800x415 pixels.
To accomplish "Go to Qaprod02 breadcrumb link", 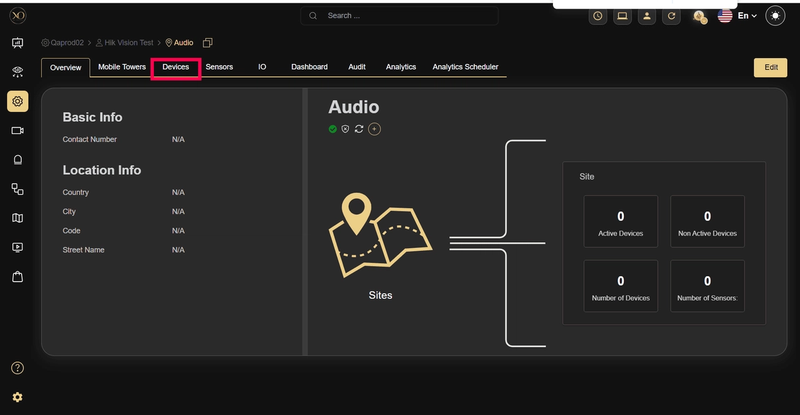I will [62, 43].
